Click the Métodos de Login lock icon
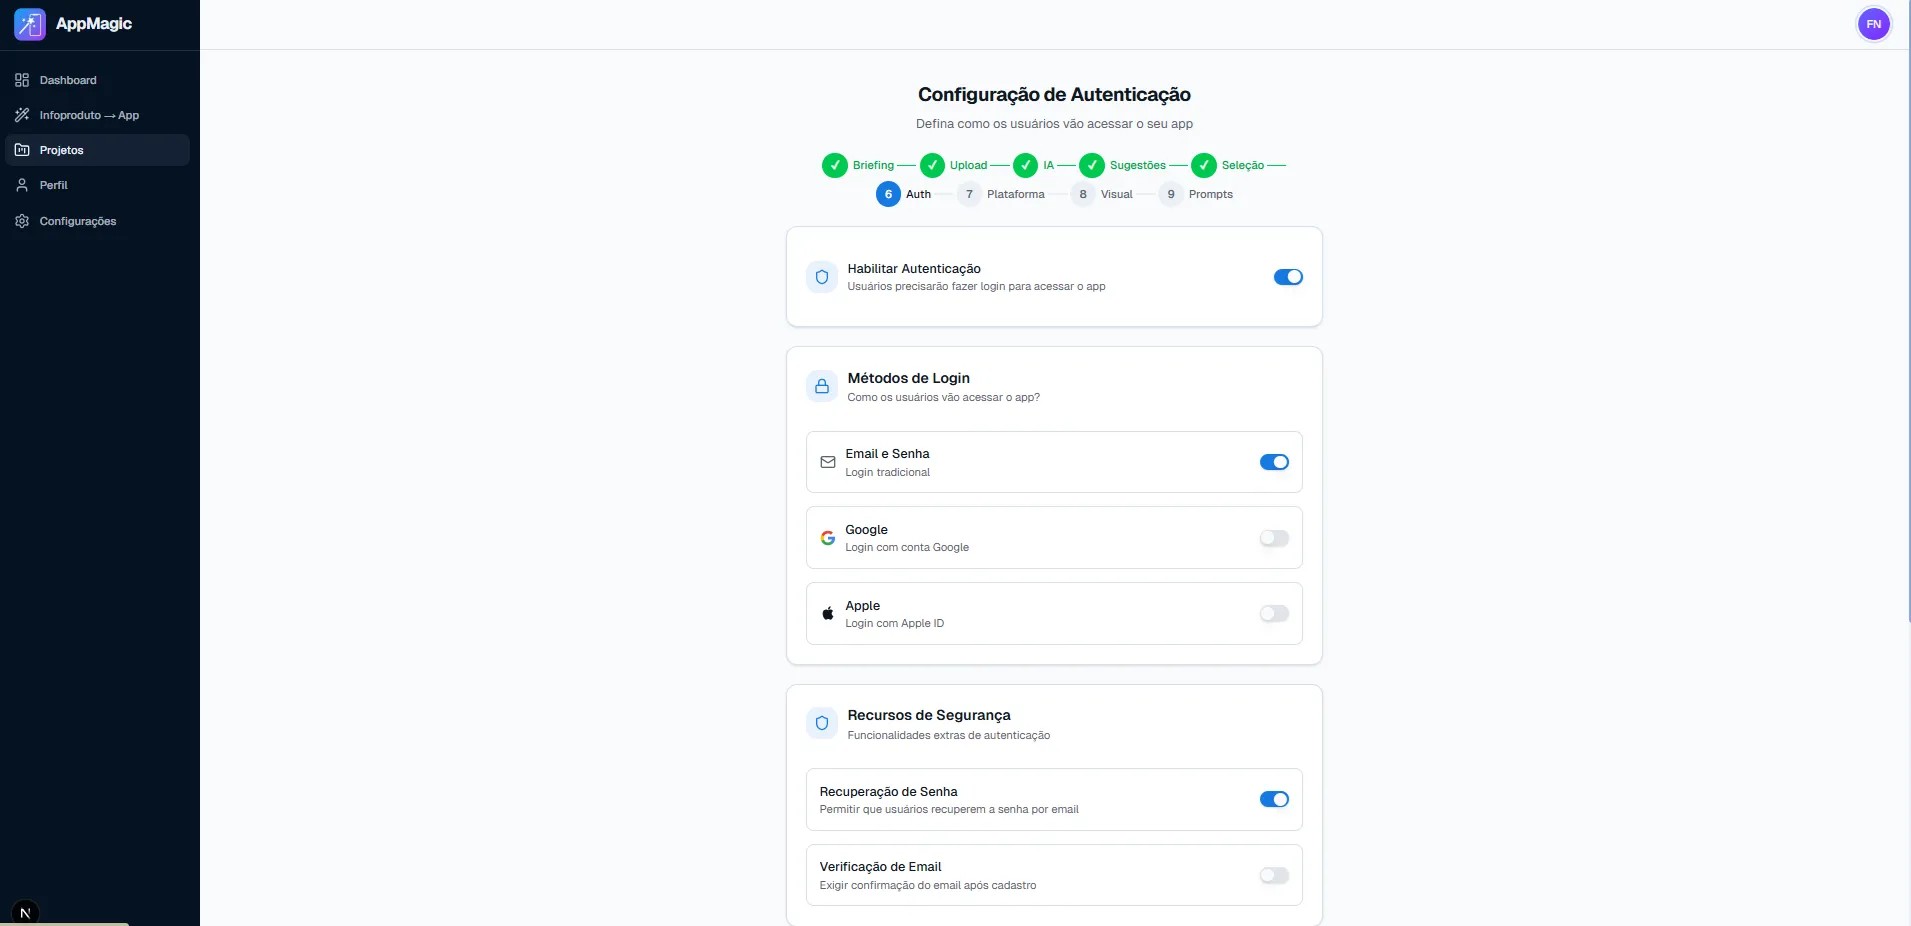Image resolution: width=1911 pixels, height=926 pixels. pos(821,386)
